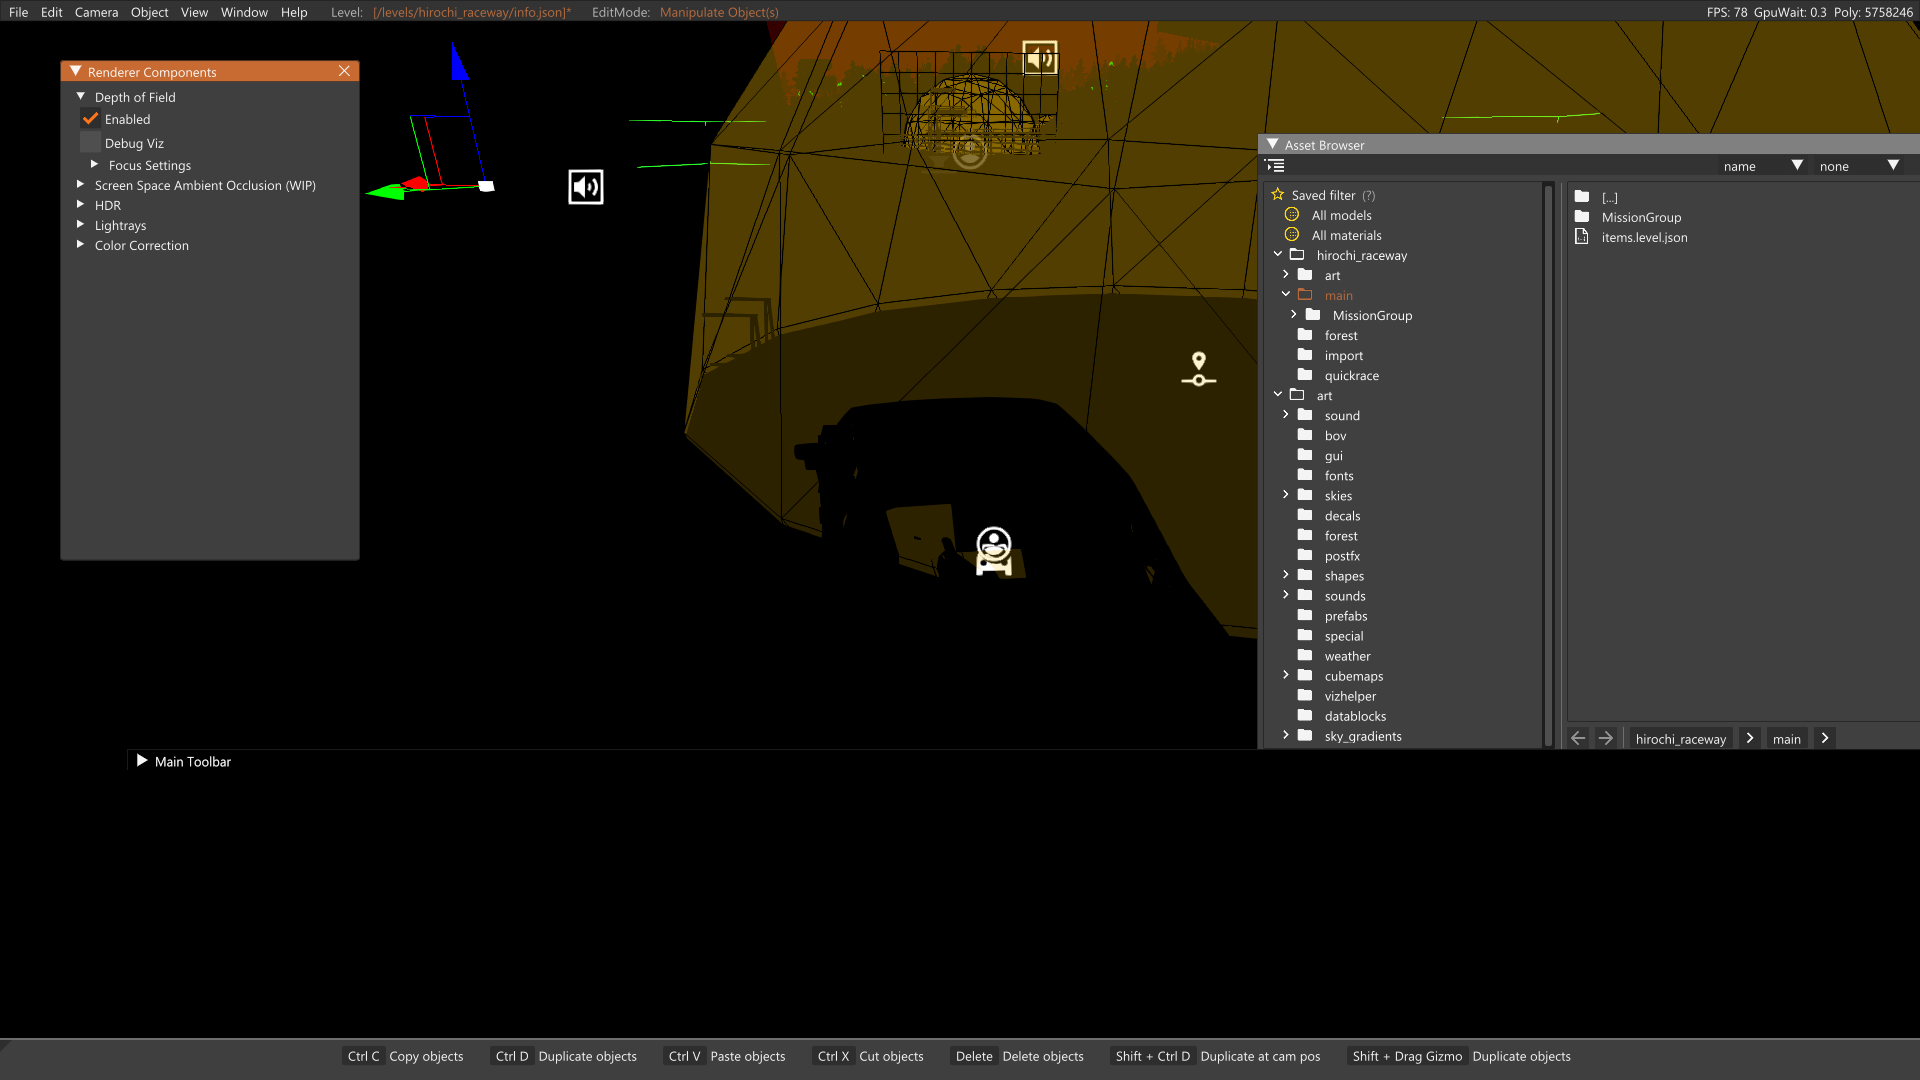Image resolution: width=1920 pixels, height=1080 pixels.
Task: Click the forward navigation arrow in Asset Browser
Action: tap(1606, 738)
